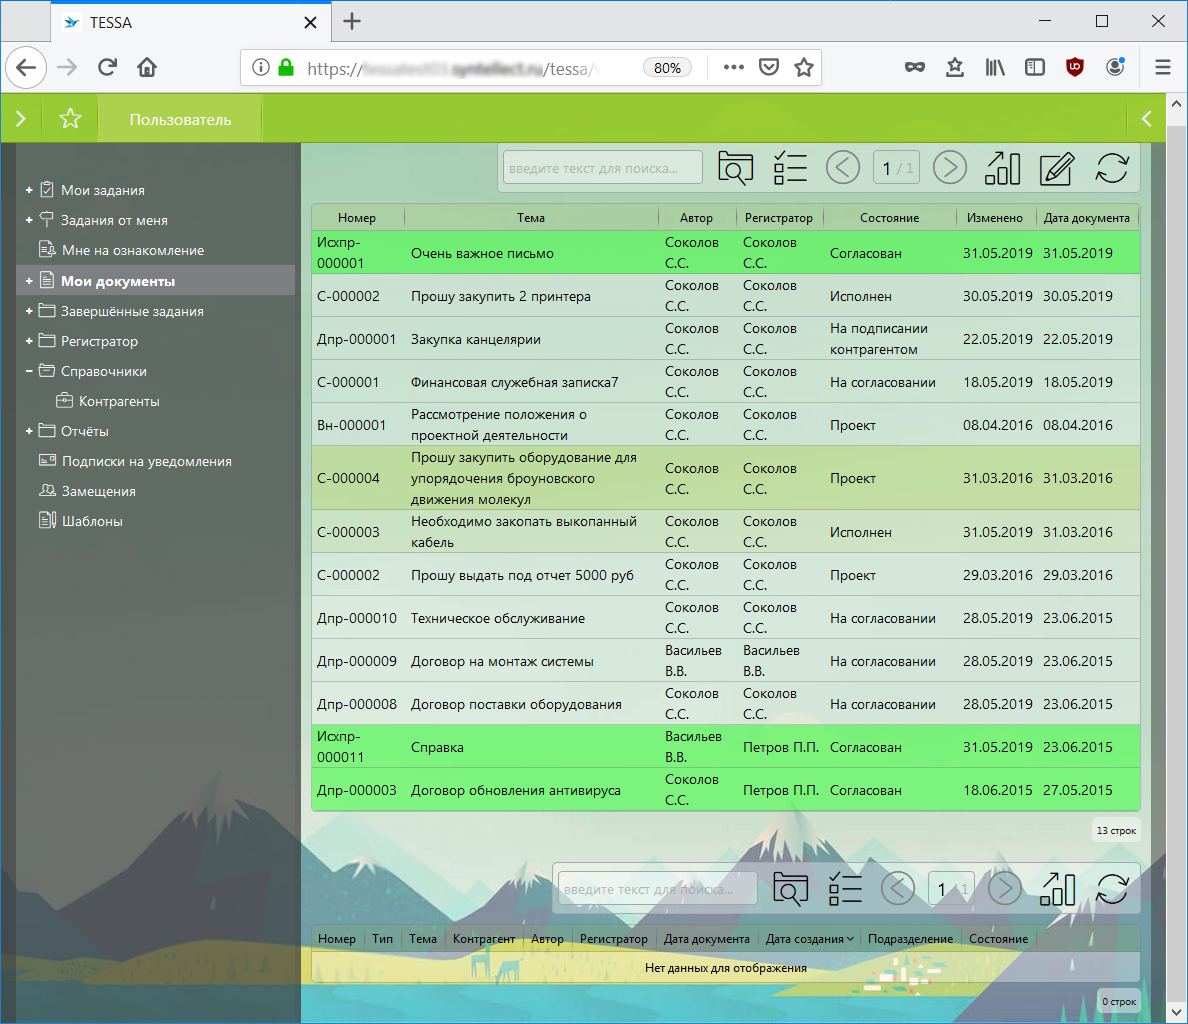Screen dimensions: 1188x1024
Task: Switch to the Пользователь tab
Action: (x=180, y=119)
